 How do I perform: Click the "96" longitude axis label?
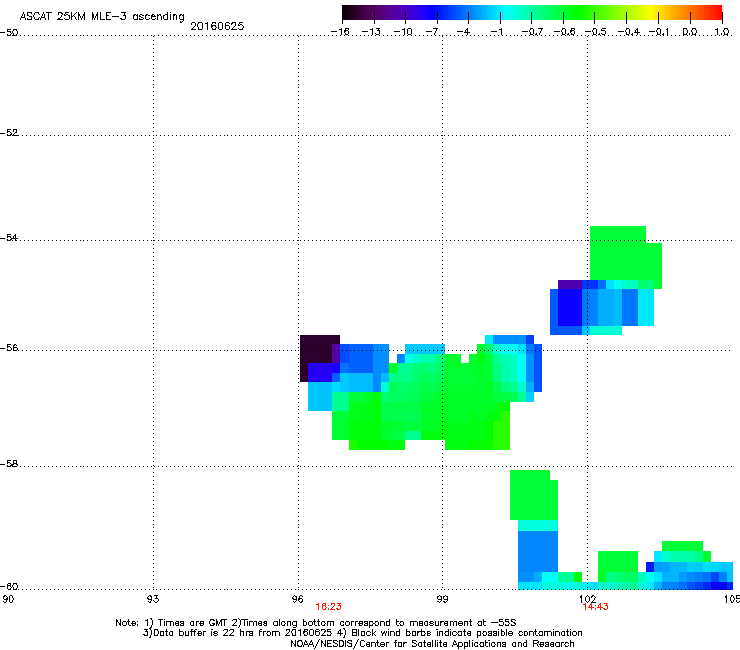point(297,599)
